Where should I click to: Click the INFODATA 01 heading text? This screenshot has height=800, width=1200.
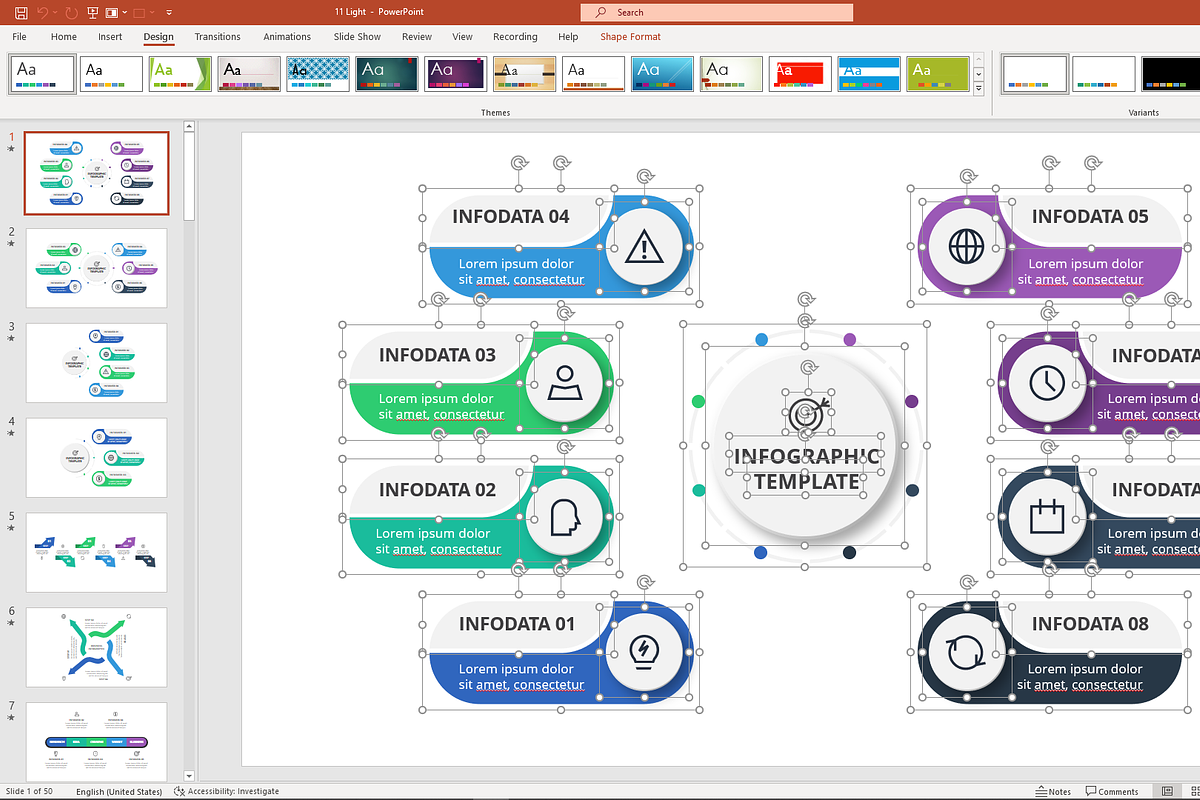point(517,623)
